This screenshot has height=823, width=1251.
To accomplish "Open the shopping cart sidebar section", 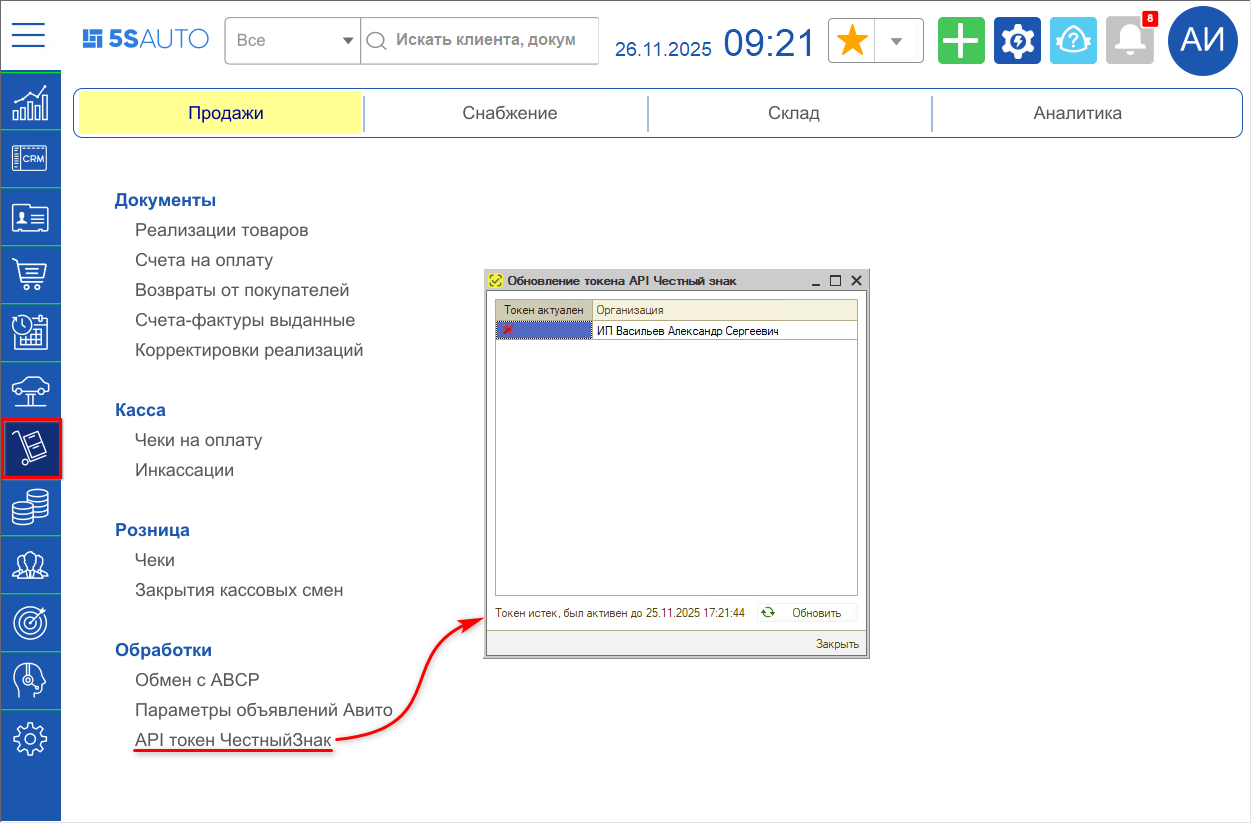I will [x=30, y=275].
